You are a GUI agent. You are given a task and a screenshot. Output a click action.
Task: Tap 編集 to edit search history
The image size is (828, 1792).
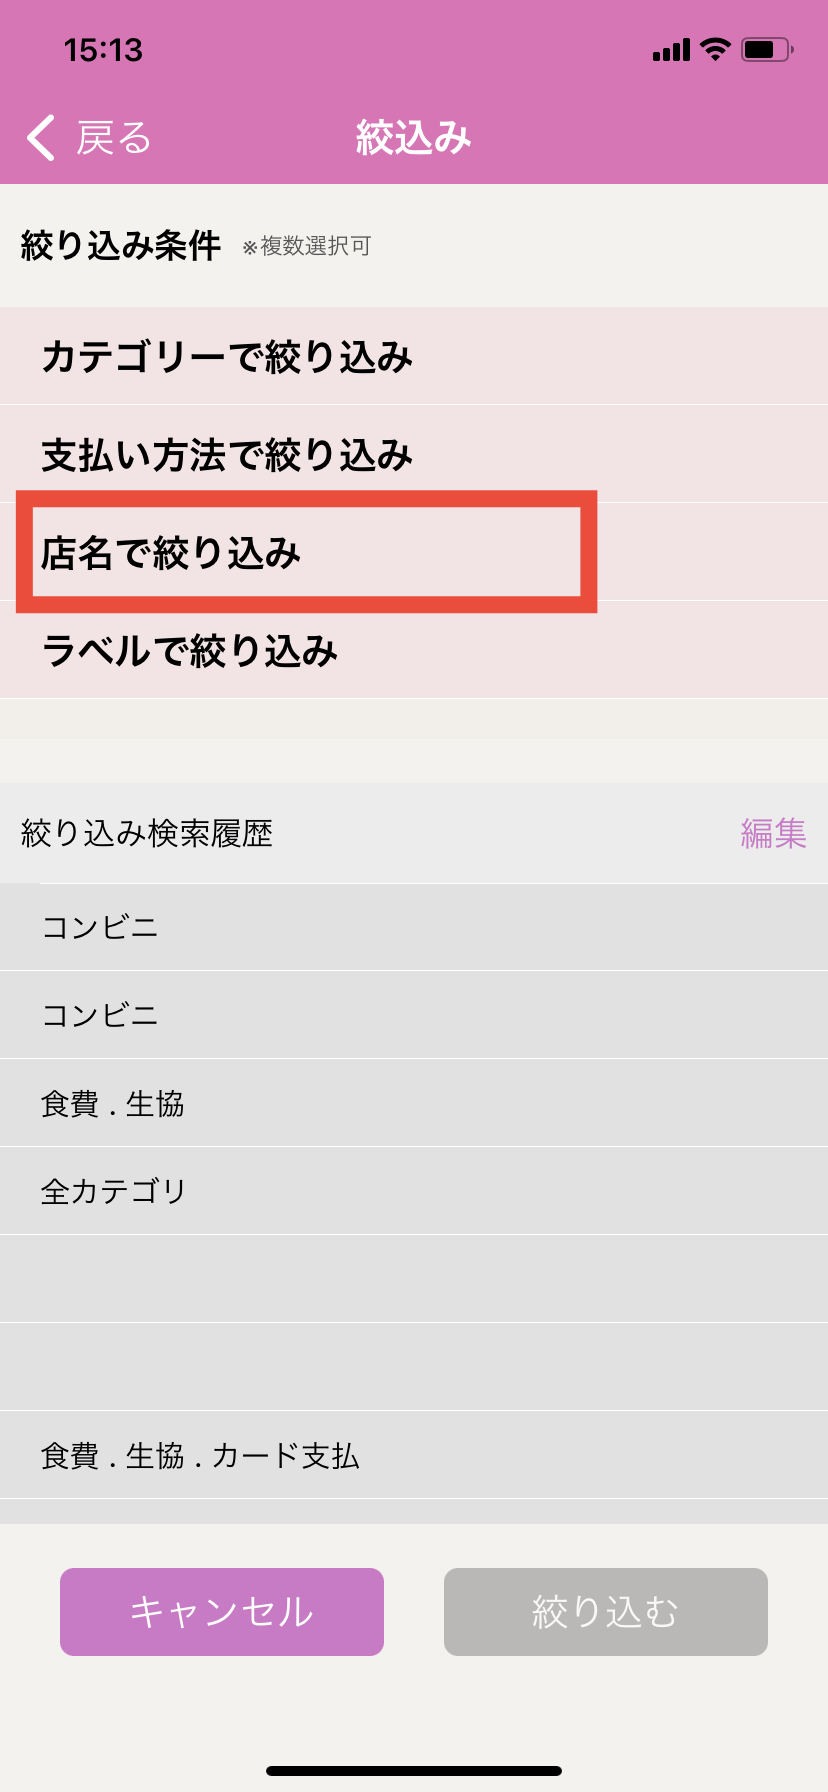click(773, 833)
